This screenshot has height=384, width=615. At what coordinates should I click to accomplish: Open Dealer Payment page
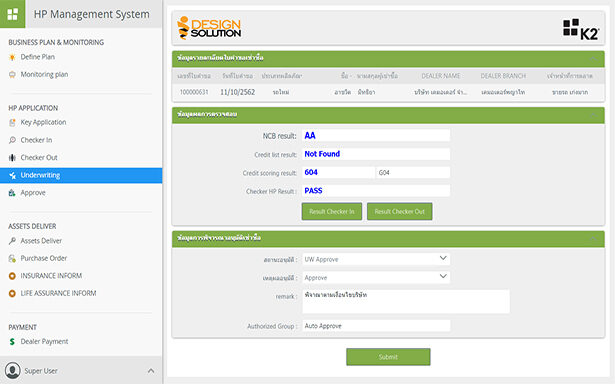44,342
